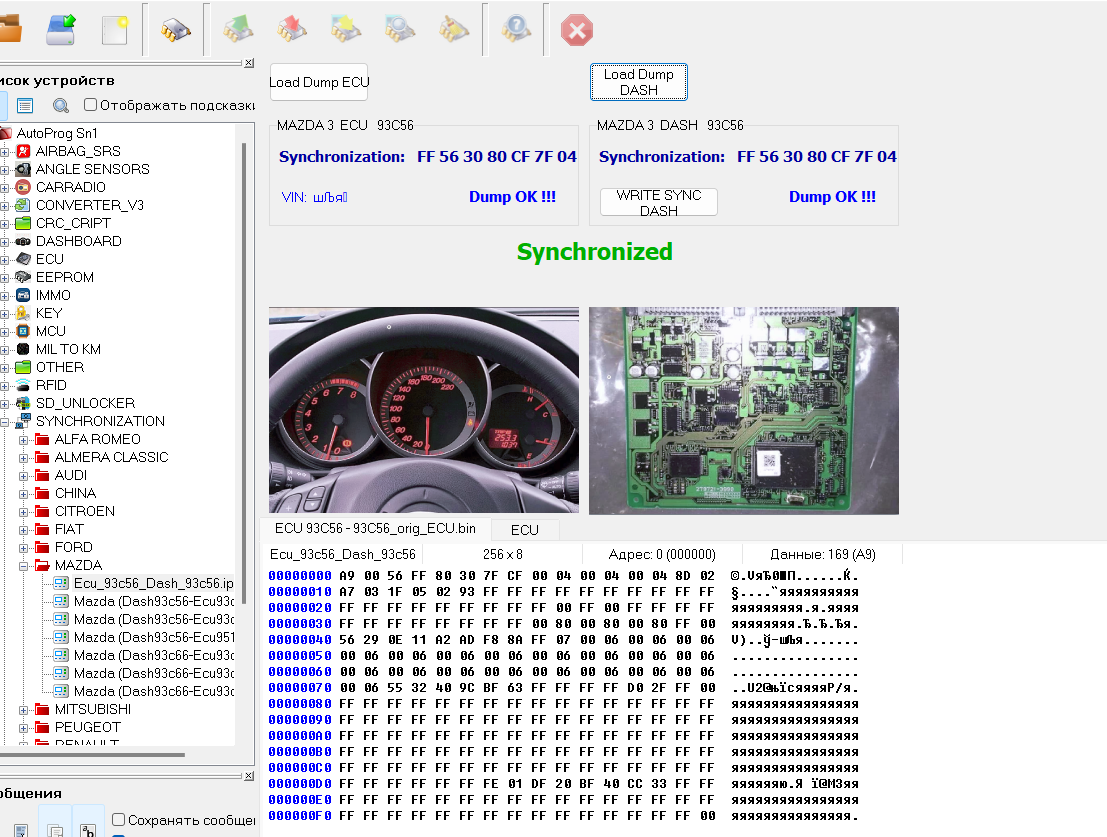
Task: Click the WRITE SYNC DASH button
Action: click(x=658, y=202)
